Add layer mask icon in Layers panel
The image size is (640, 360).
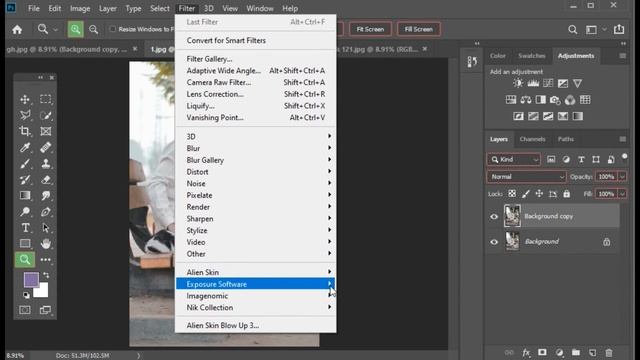[x=542, y=353]
